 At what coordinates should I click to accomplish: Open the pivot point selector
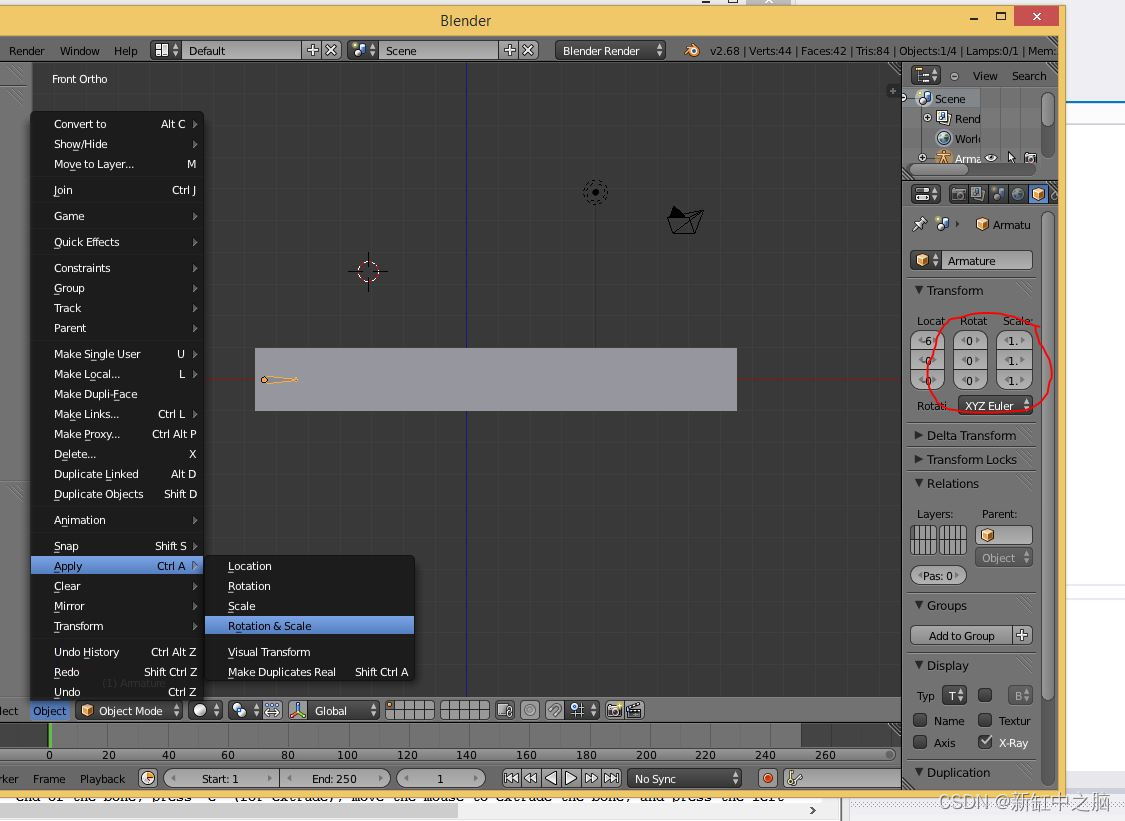(244, 710)
